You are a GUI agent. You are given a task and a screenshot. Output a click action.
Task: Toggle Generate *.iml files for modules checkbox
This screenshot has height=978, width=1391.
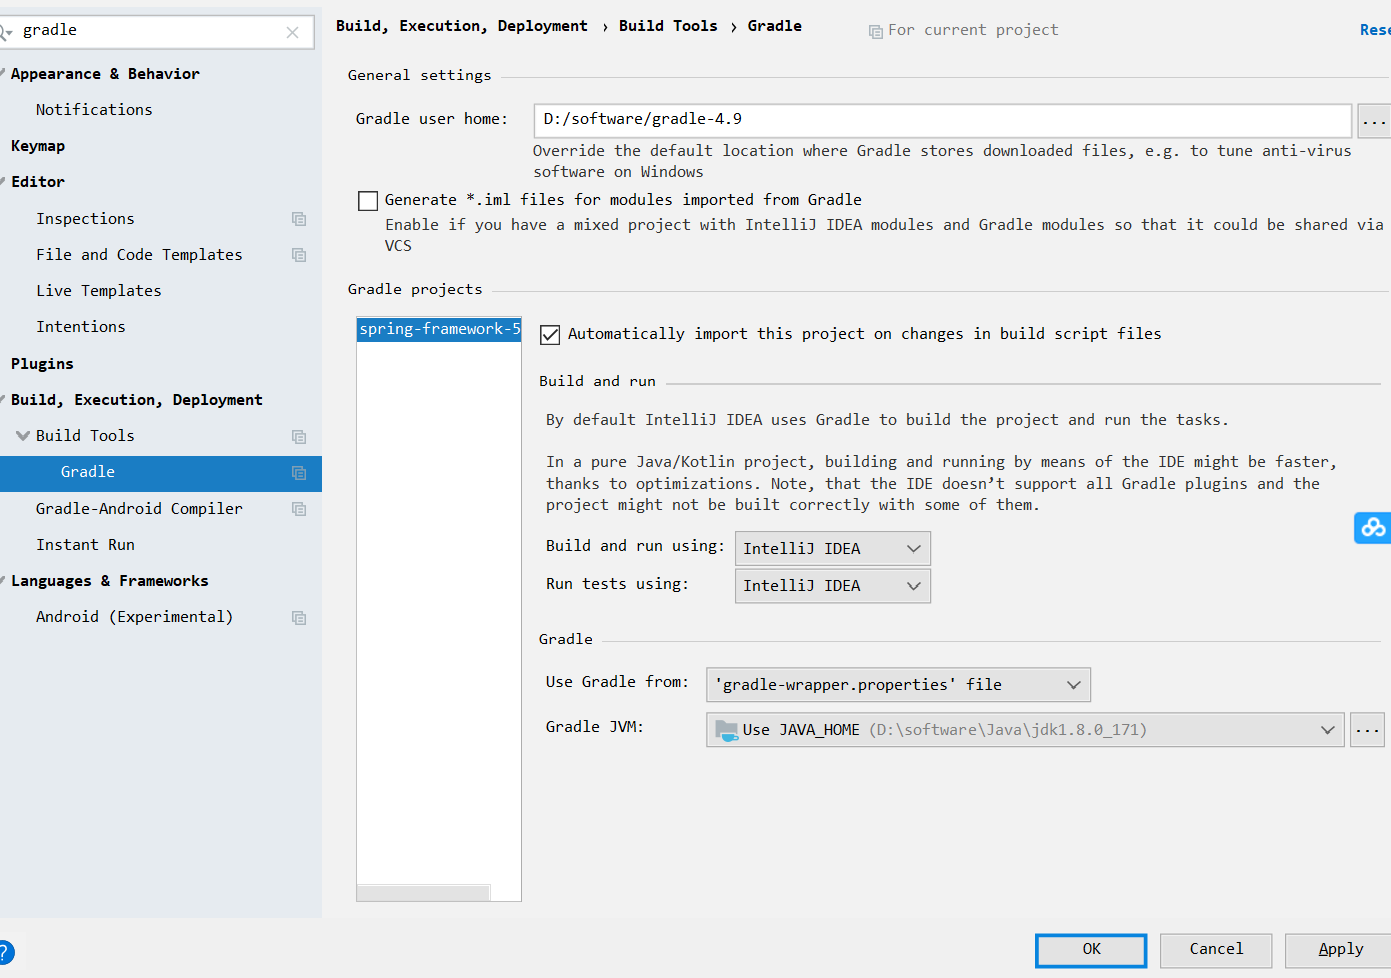point(368,201)
